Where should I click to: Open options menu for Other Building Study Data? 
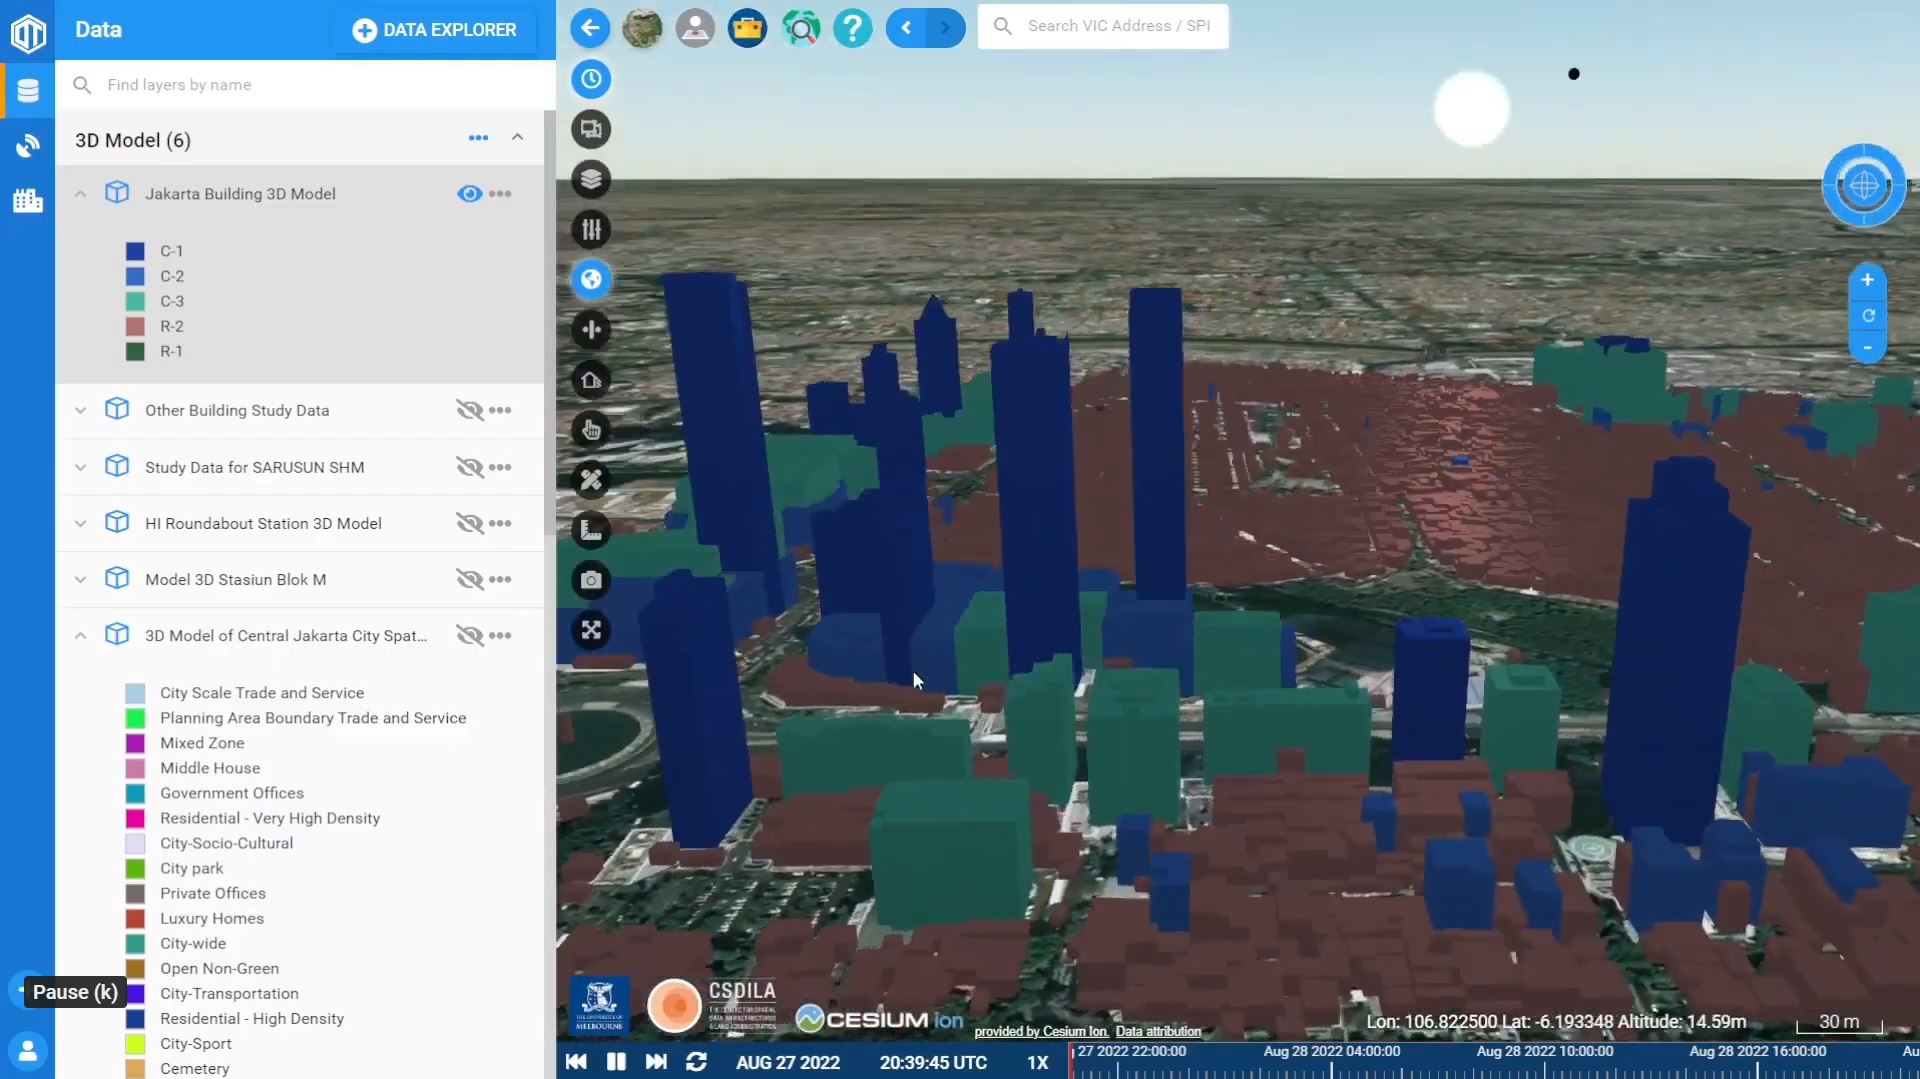pos(500,410)
